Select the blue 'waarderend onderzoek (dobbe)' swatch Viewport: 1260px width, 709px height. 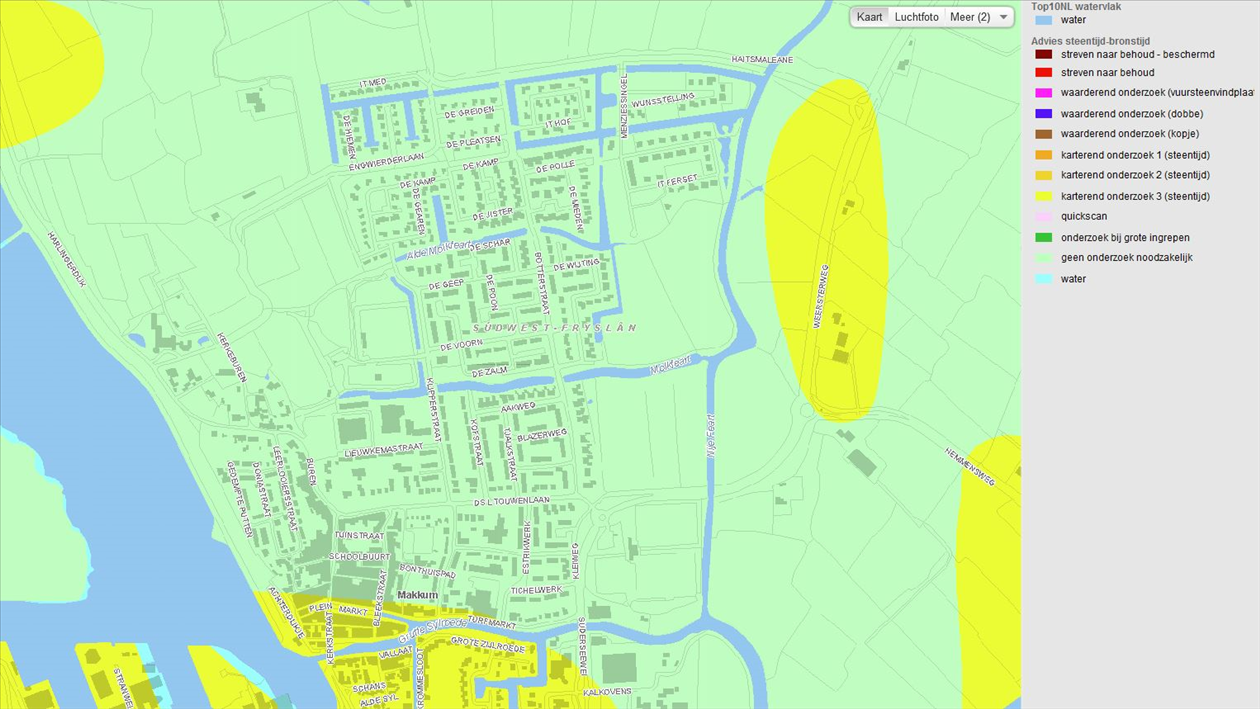[x=1043, y=114]
